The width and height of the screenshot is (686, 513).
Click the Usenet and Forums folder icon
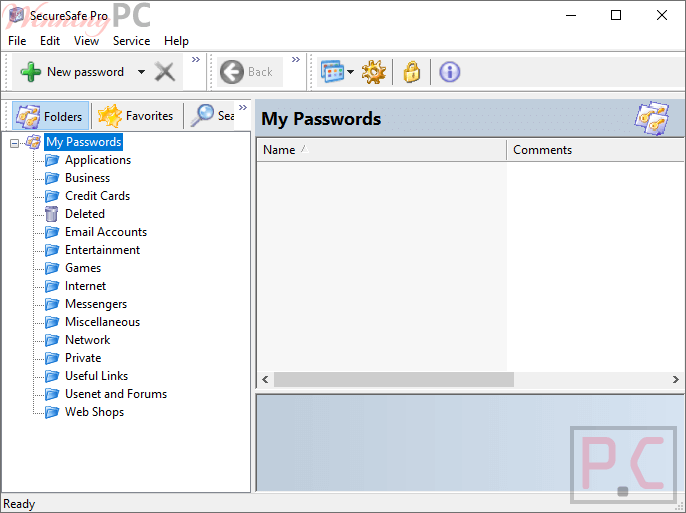tap(52, 394)
